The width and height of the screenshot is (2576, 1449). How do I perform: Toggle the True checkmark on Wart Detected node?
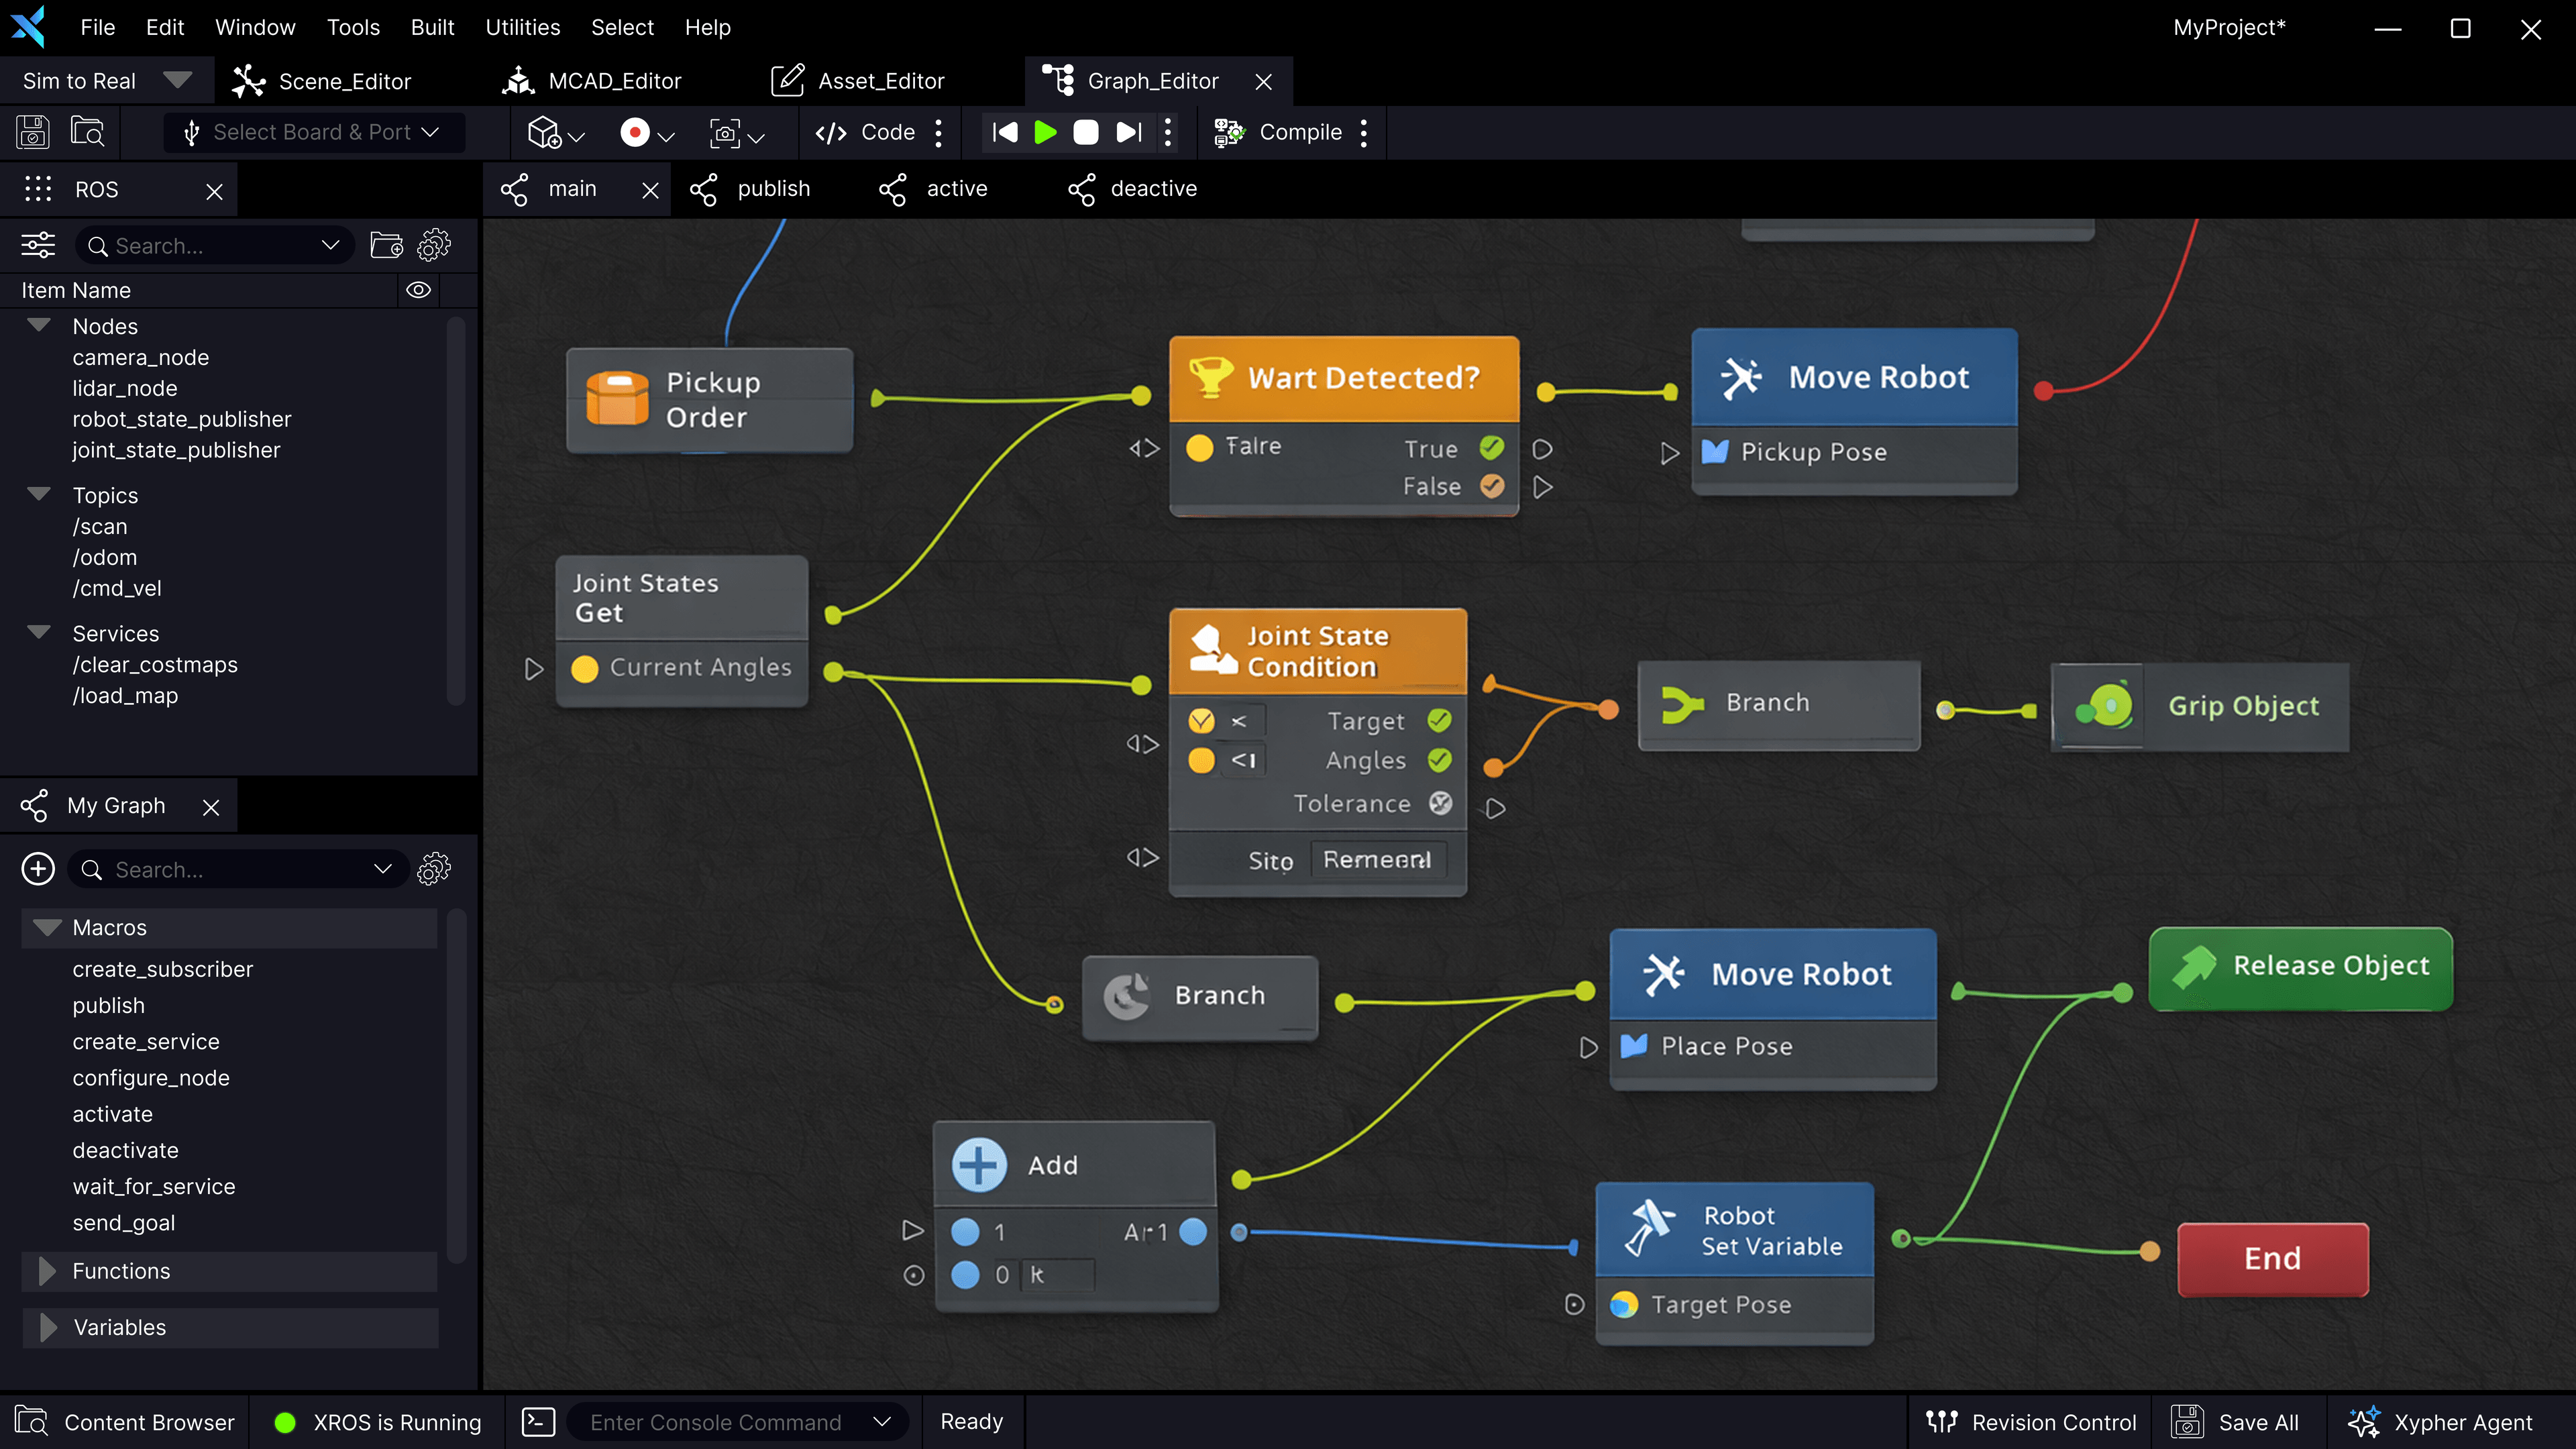coord(1491,448)
